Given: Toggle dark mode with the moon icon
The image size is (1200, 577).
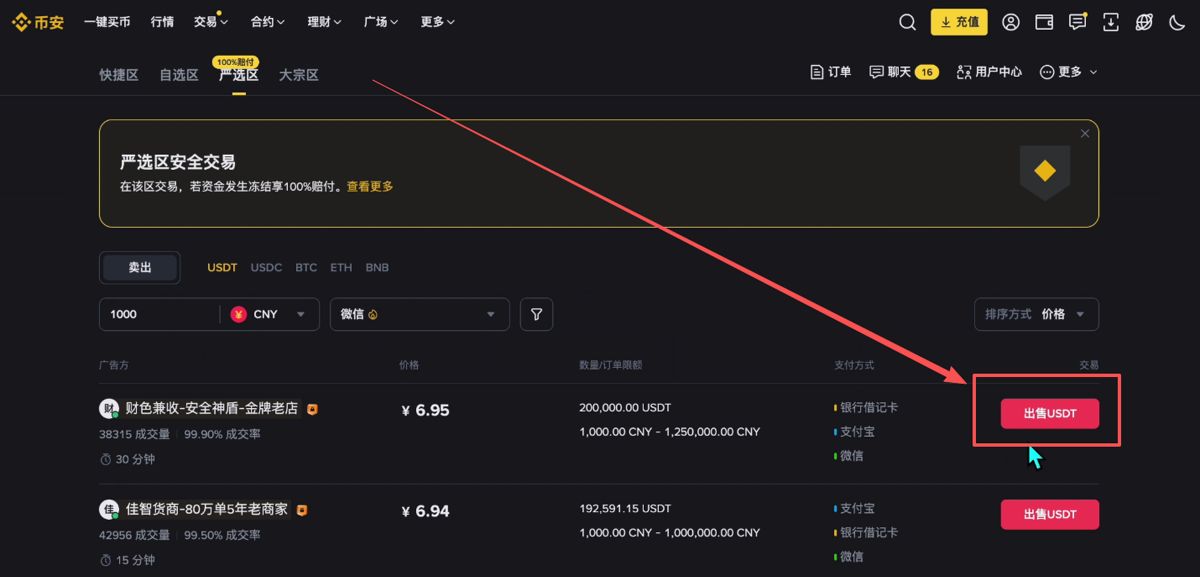Looking at the screenshot, I should (1177, 21).
